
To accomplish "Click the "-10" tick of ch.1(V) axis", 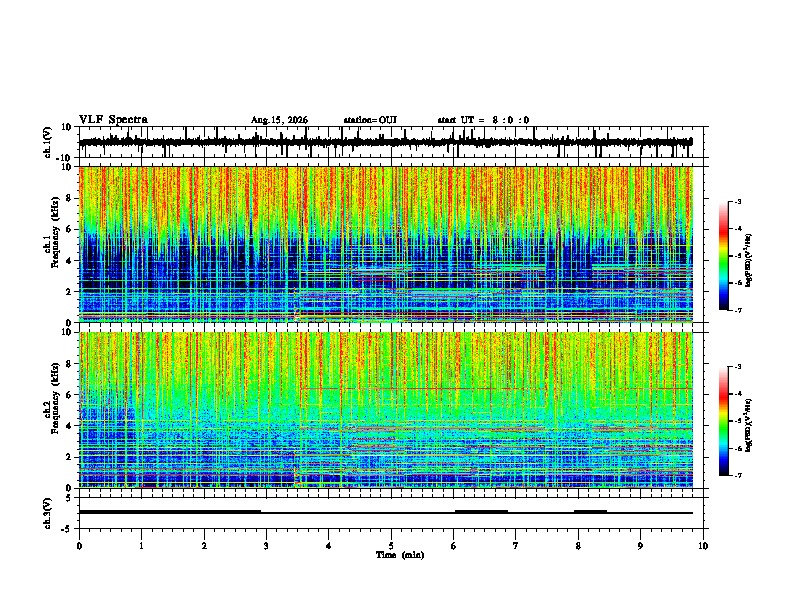I will coord(65,158).
